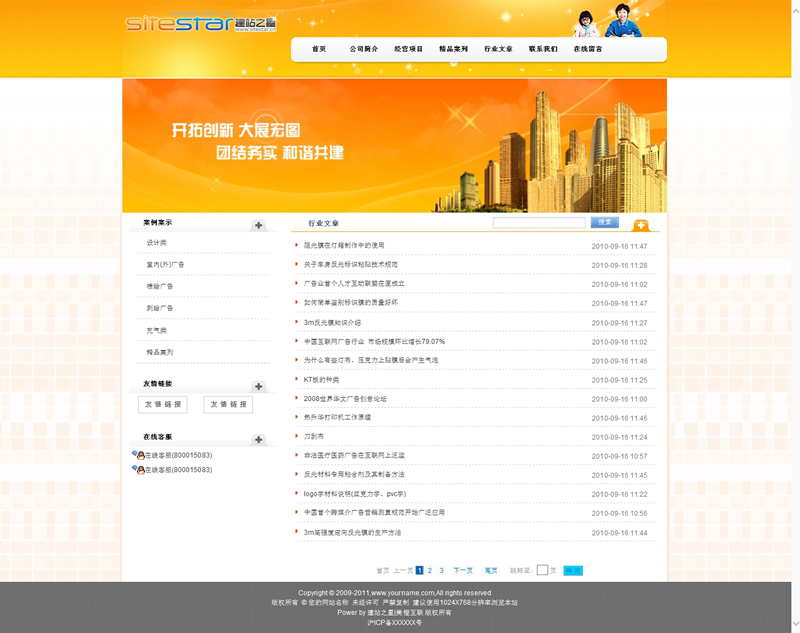
Task: Click the orange plus icon near search
Action: click(x=641, y=225)
